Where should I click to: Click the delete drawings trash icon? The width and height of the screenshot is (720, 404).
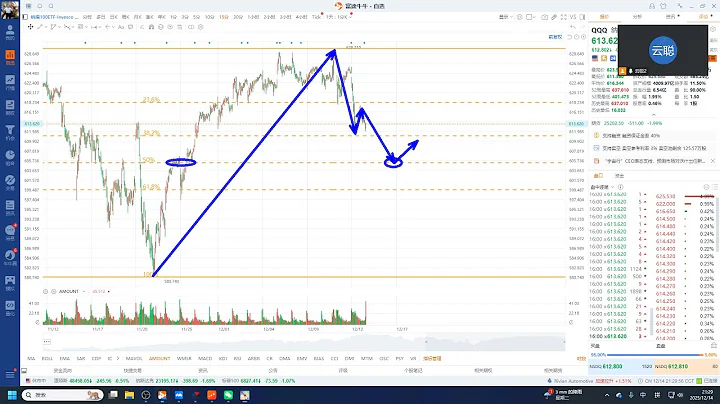[180, 27]
